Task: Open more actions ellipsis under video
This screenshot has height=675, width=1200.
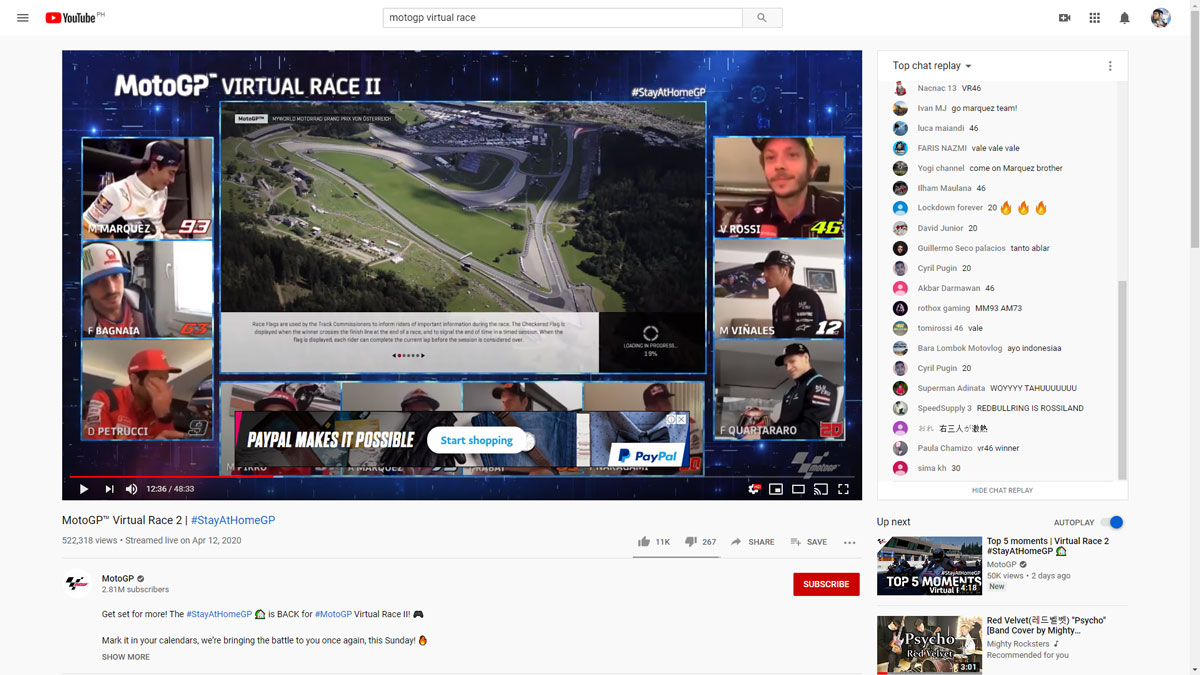Action: pyautogui.click(x=849, y=543)
